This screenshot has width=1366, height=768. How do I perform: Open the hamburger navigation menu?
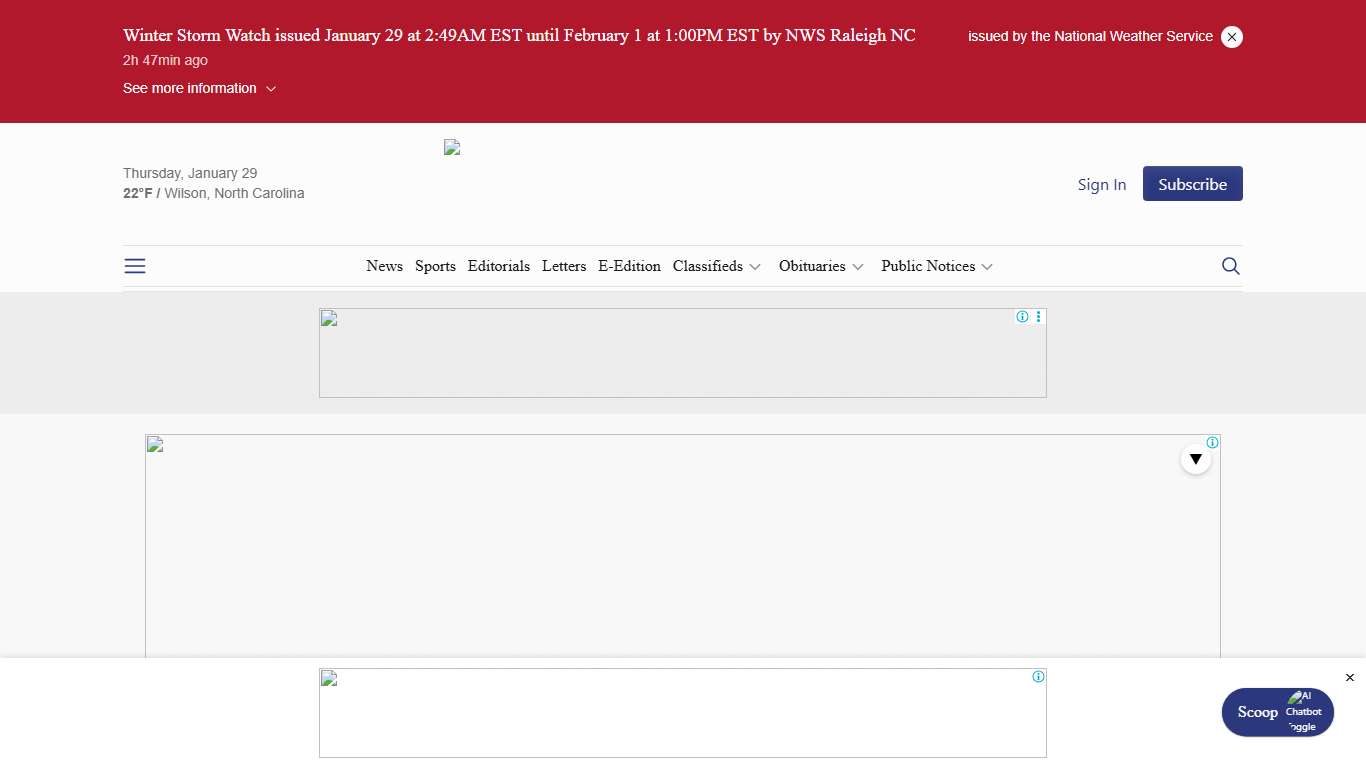point(135,266)
